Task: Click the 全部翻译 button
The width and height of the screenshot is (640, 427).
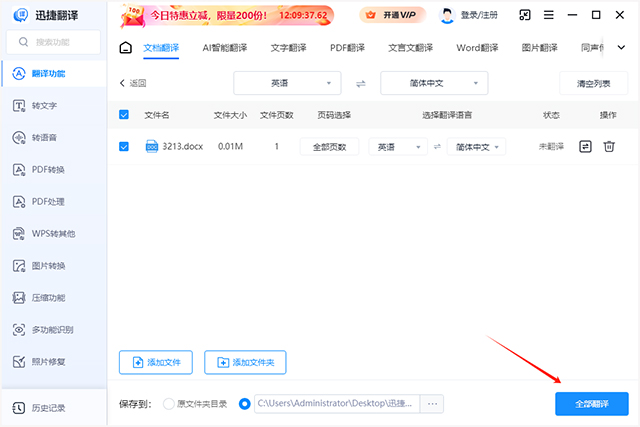Action: 592,404
